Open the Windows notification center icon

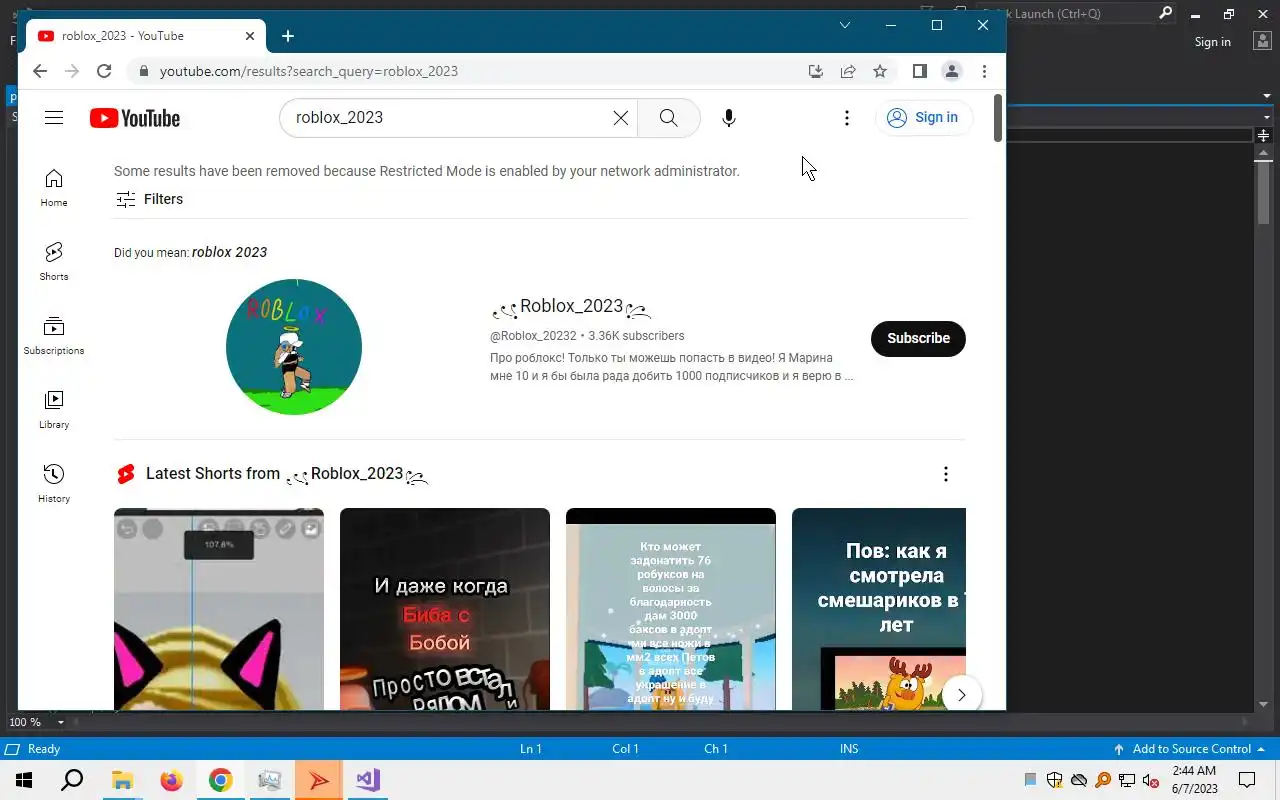(1247, 780)
